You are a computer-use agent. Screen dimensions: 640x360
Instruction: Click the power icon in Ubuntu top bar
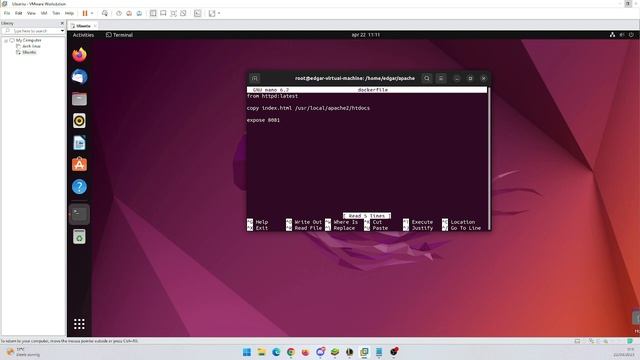pyautogui.click(x=631, y=35)
